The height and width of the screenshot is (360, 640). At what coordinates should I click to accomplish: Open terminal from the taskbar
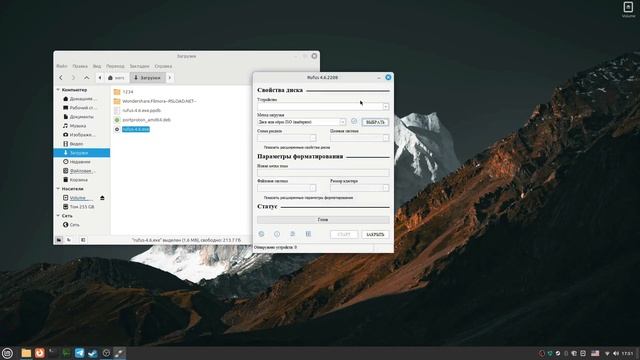pyautogui.click(x=53, y=353)
